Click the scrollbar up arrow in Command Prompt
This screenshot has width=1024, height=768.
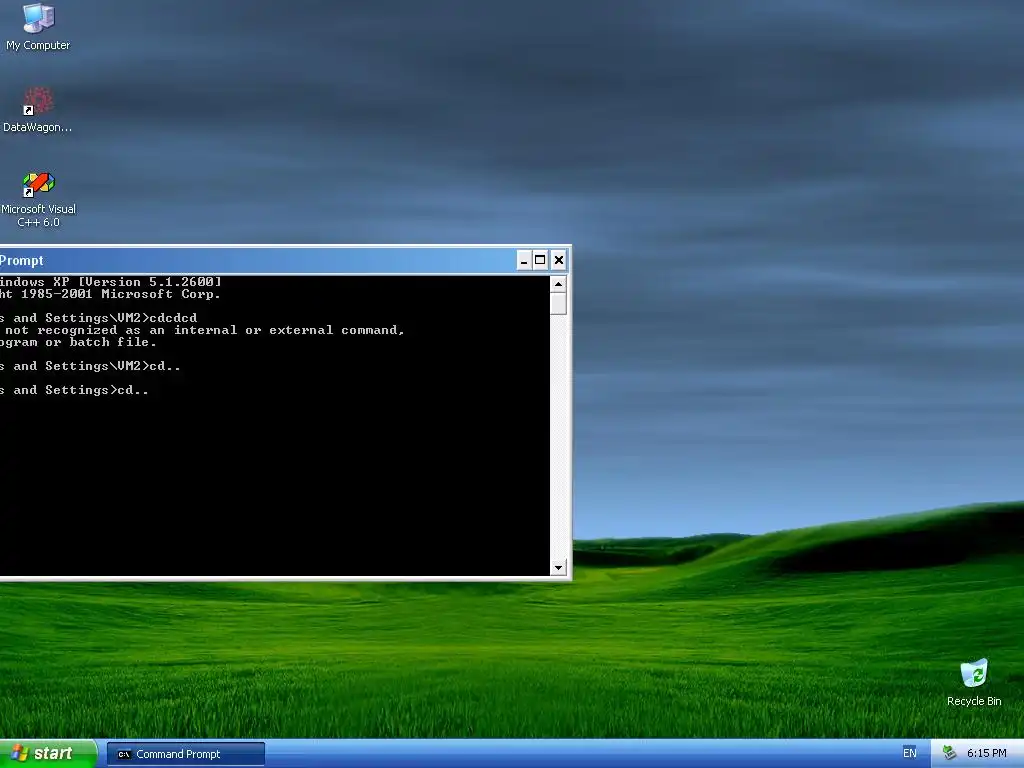click(558, 284)
